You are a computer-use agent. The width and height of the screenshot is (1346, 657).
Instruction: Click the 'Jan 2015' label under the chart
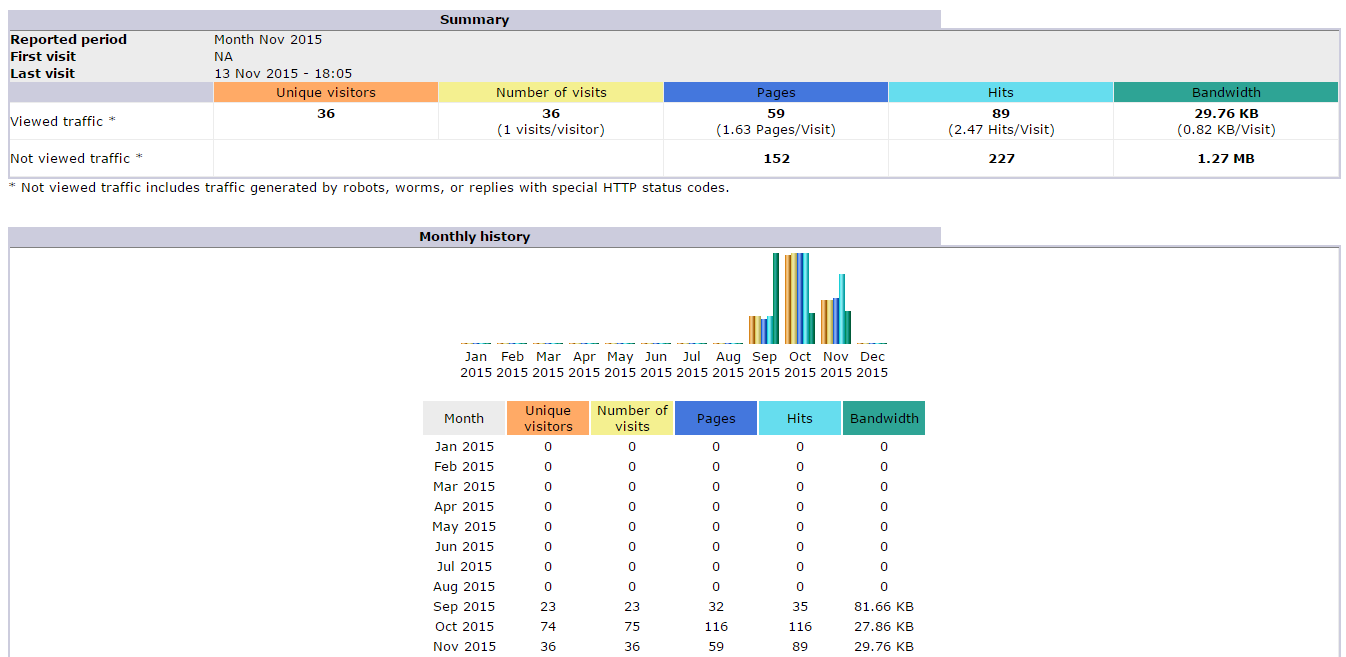tap(476, 364)
